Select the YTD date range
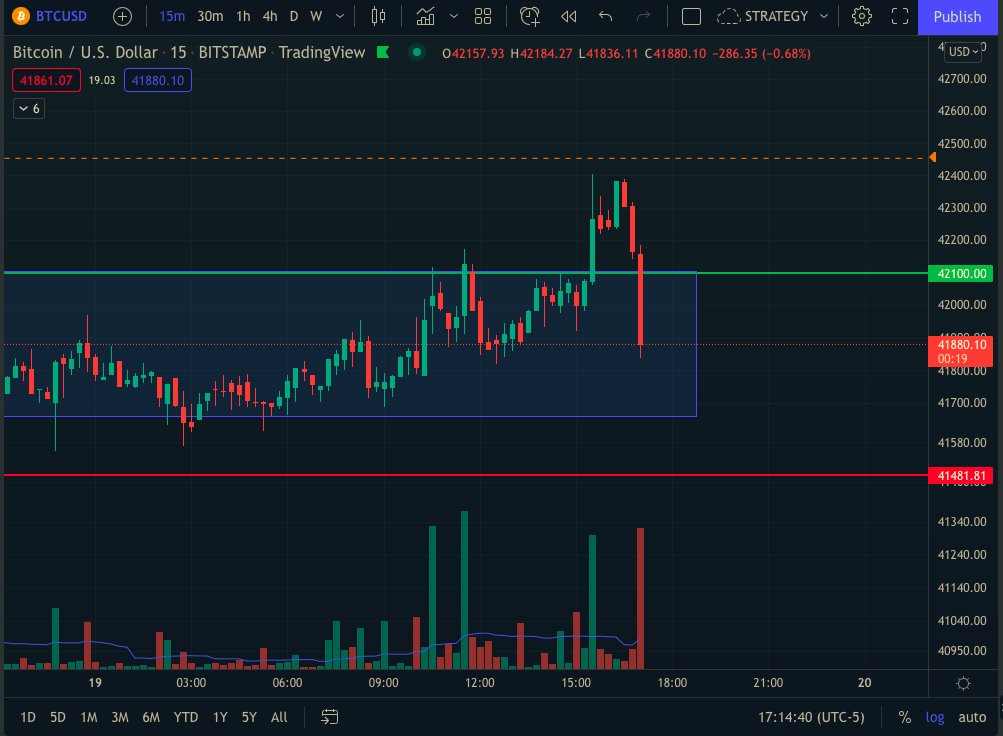 [x=186, y=717]
